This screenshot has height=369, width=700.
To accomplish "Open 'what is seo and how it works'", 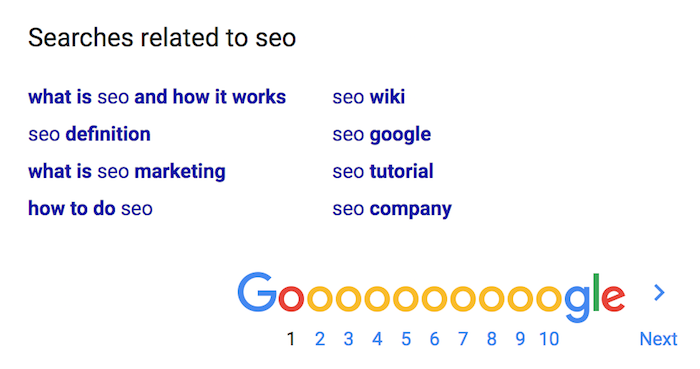I will [x=157, y=97].
